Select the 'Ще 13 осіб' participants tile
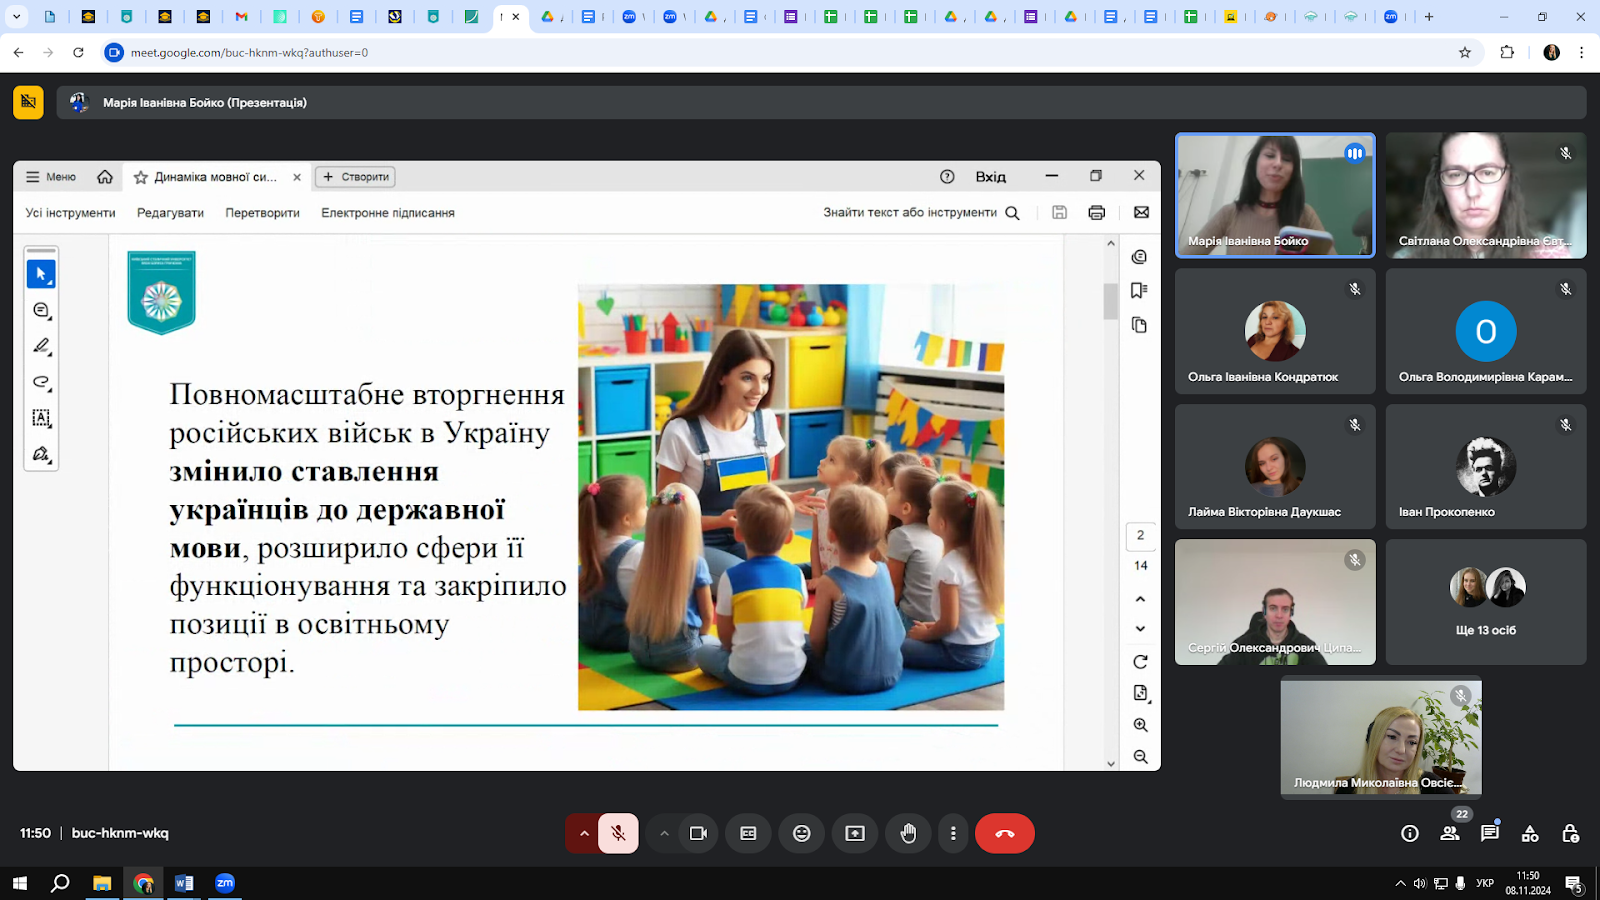 click(1485, 602)
